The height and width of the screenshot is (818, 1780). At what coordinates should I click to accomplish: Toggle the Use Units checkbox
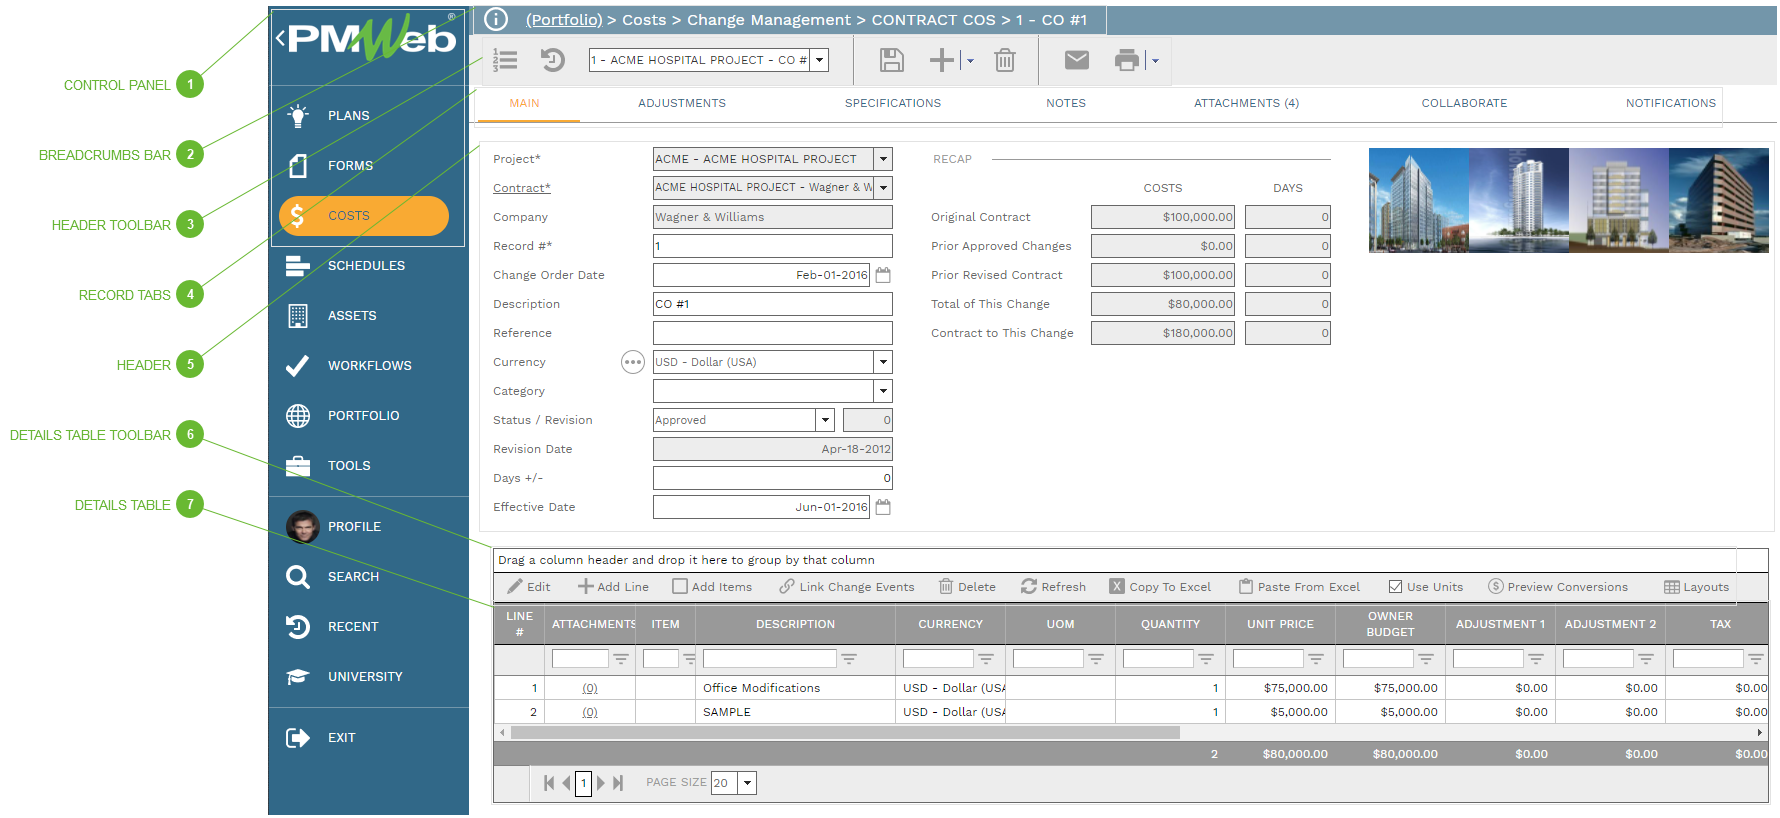[1395, 587]
